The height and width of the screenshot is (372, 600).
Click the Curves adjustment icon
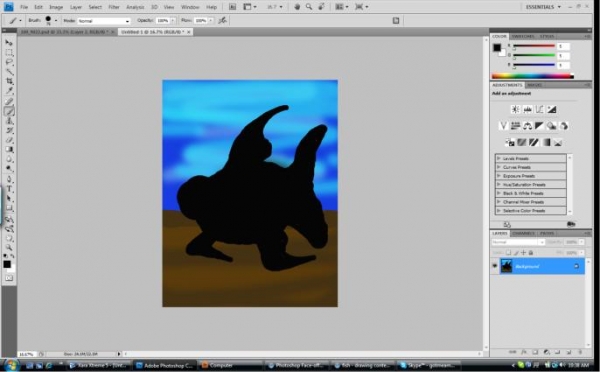pyautogui.click(x=540, y=109)
